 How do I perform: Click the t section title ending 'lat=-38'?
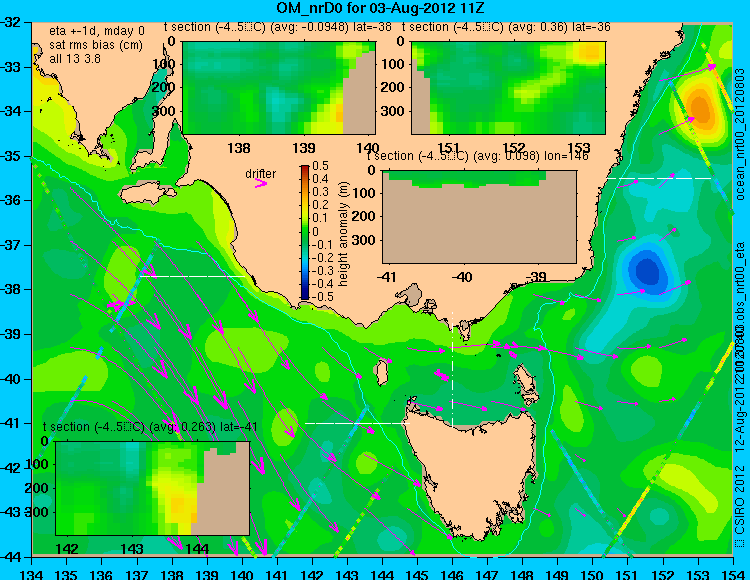[x=278, y=27]
